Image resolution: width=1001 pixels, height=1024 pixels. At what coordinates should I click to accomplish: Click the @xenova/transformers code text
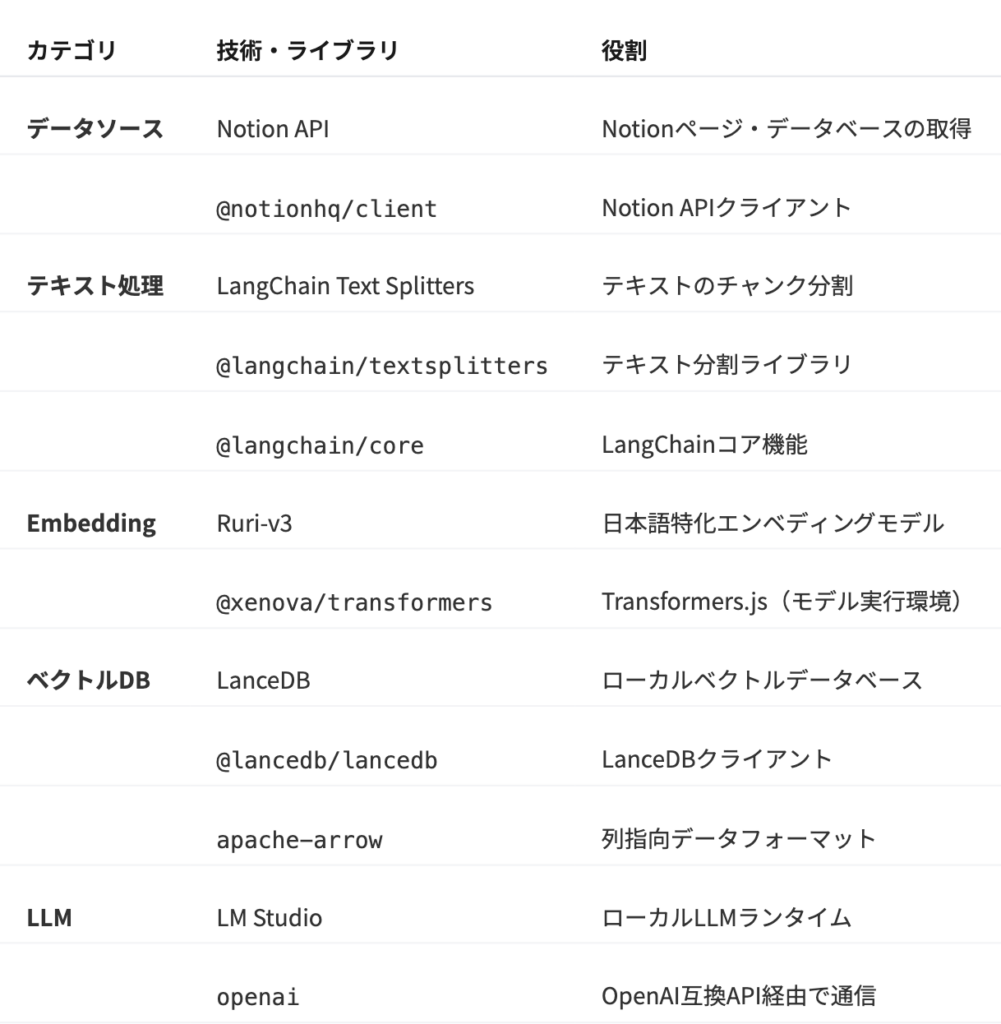click(x=354, y=602)
